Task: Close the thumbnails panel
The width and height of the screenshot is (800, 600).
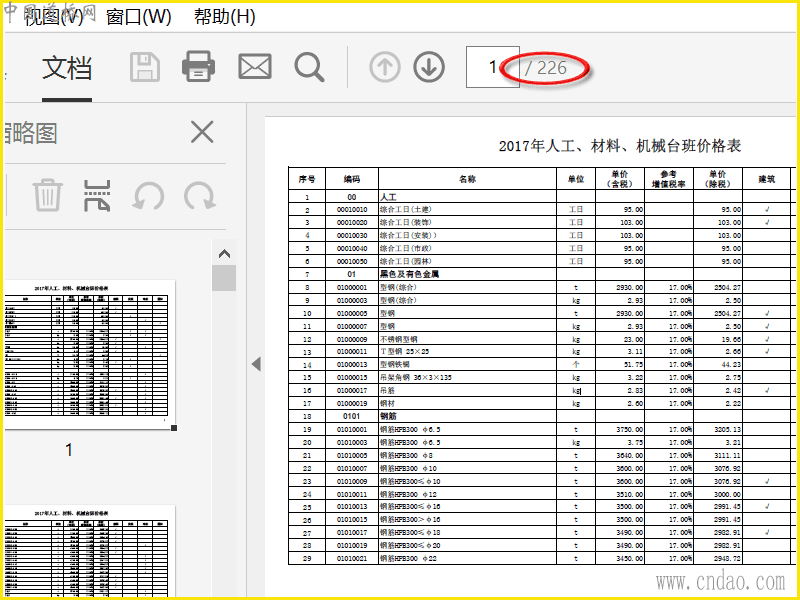Action: coord(202,132)
